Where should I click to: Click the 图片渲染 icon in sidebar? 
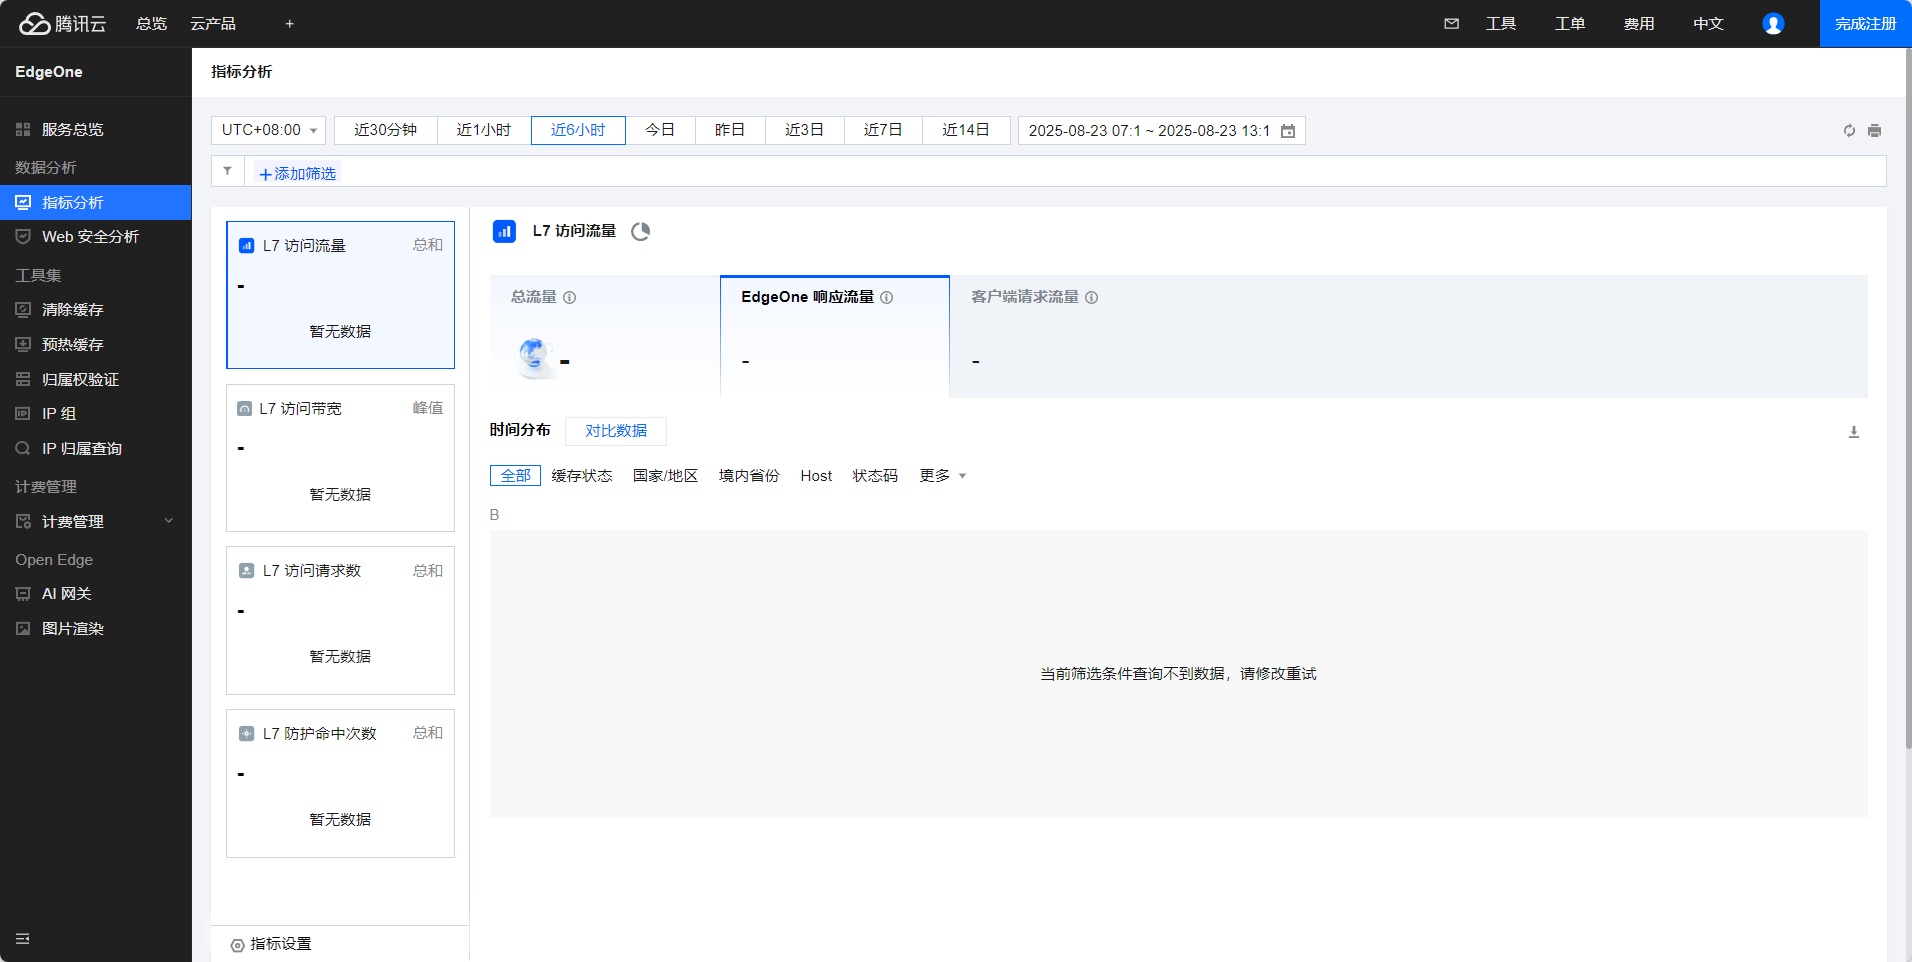pyautogui.click(x=23, y=629)
